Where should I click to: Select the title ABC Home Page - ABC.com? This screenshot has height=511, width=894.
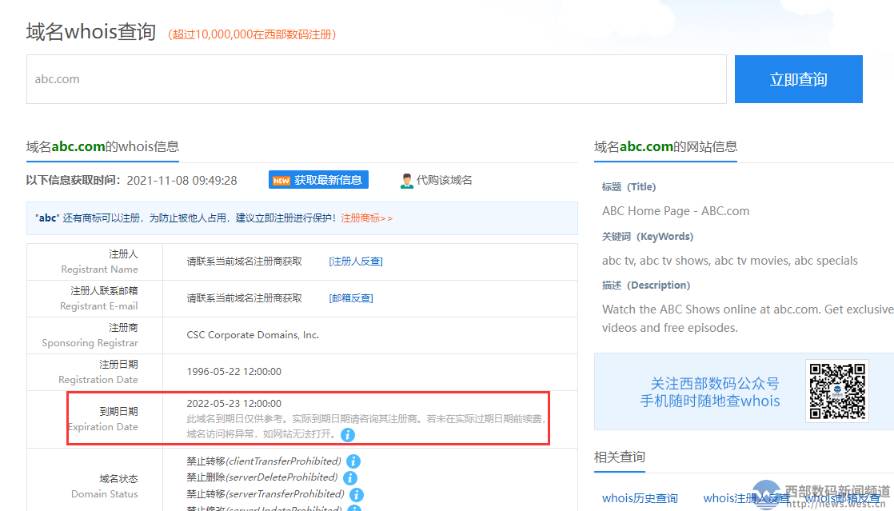point(676,211)
